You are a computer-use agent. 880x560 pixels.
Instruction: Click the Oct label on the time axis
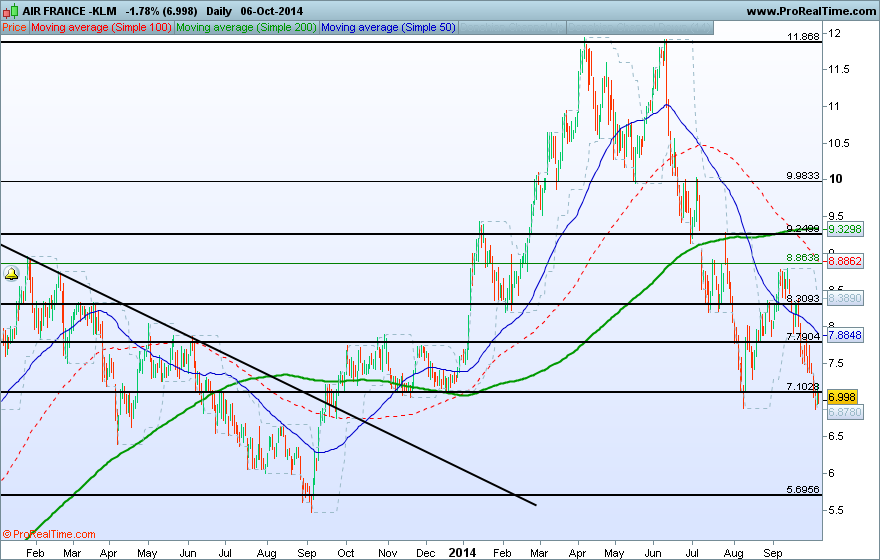(x=346, y=553)
